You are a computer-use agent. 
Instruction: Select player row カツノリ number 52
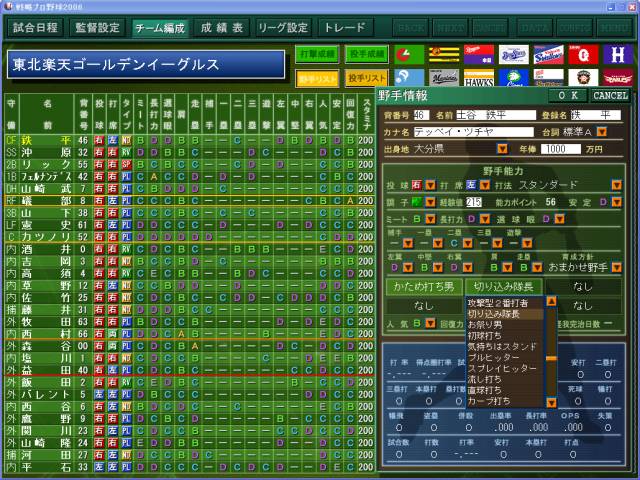tap(189, 237)
